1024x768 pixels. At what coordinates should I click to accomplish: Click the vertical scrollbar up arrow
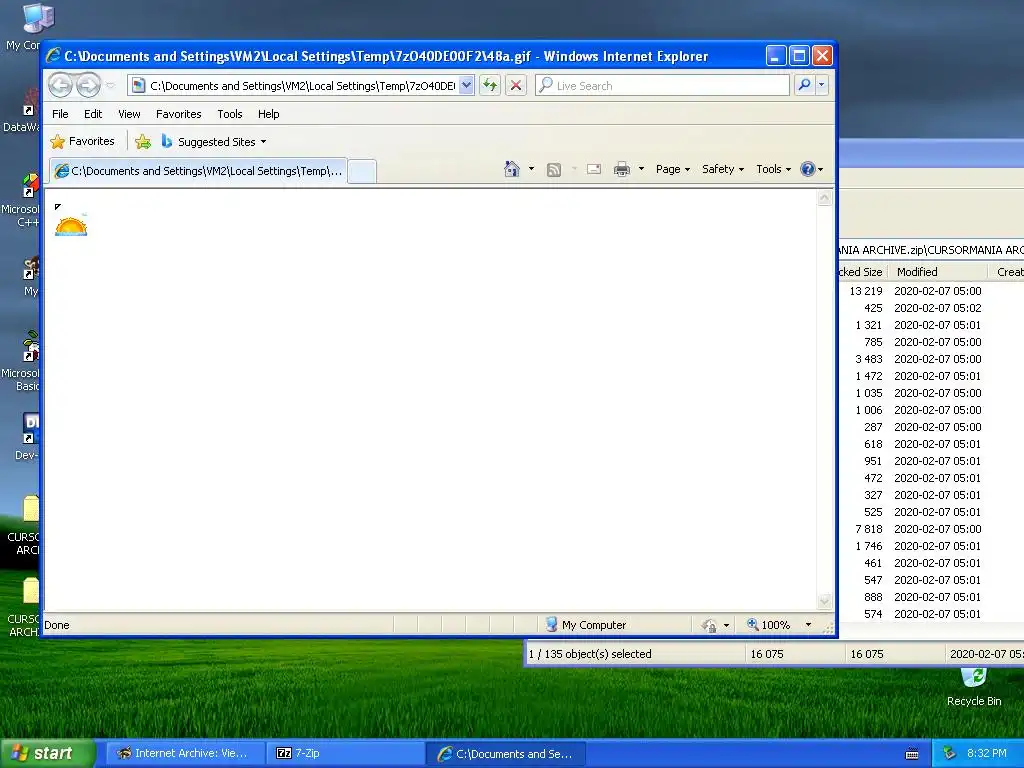point(825,198)
